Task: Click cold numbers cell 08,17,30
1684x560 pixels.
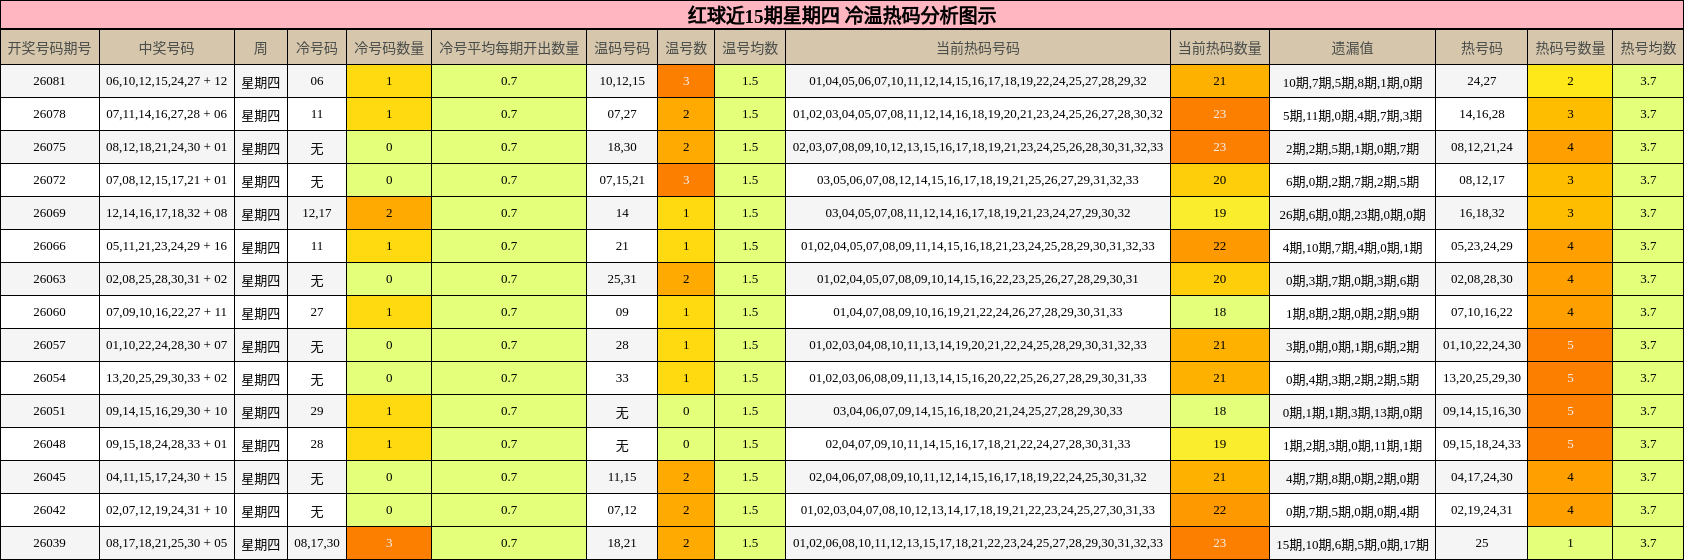Action: point(317,543)
